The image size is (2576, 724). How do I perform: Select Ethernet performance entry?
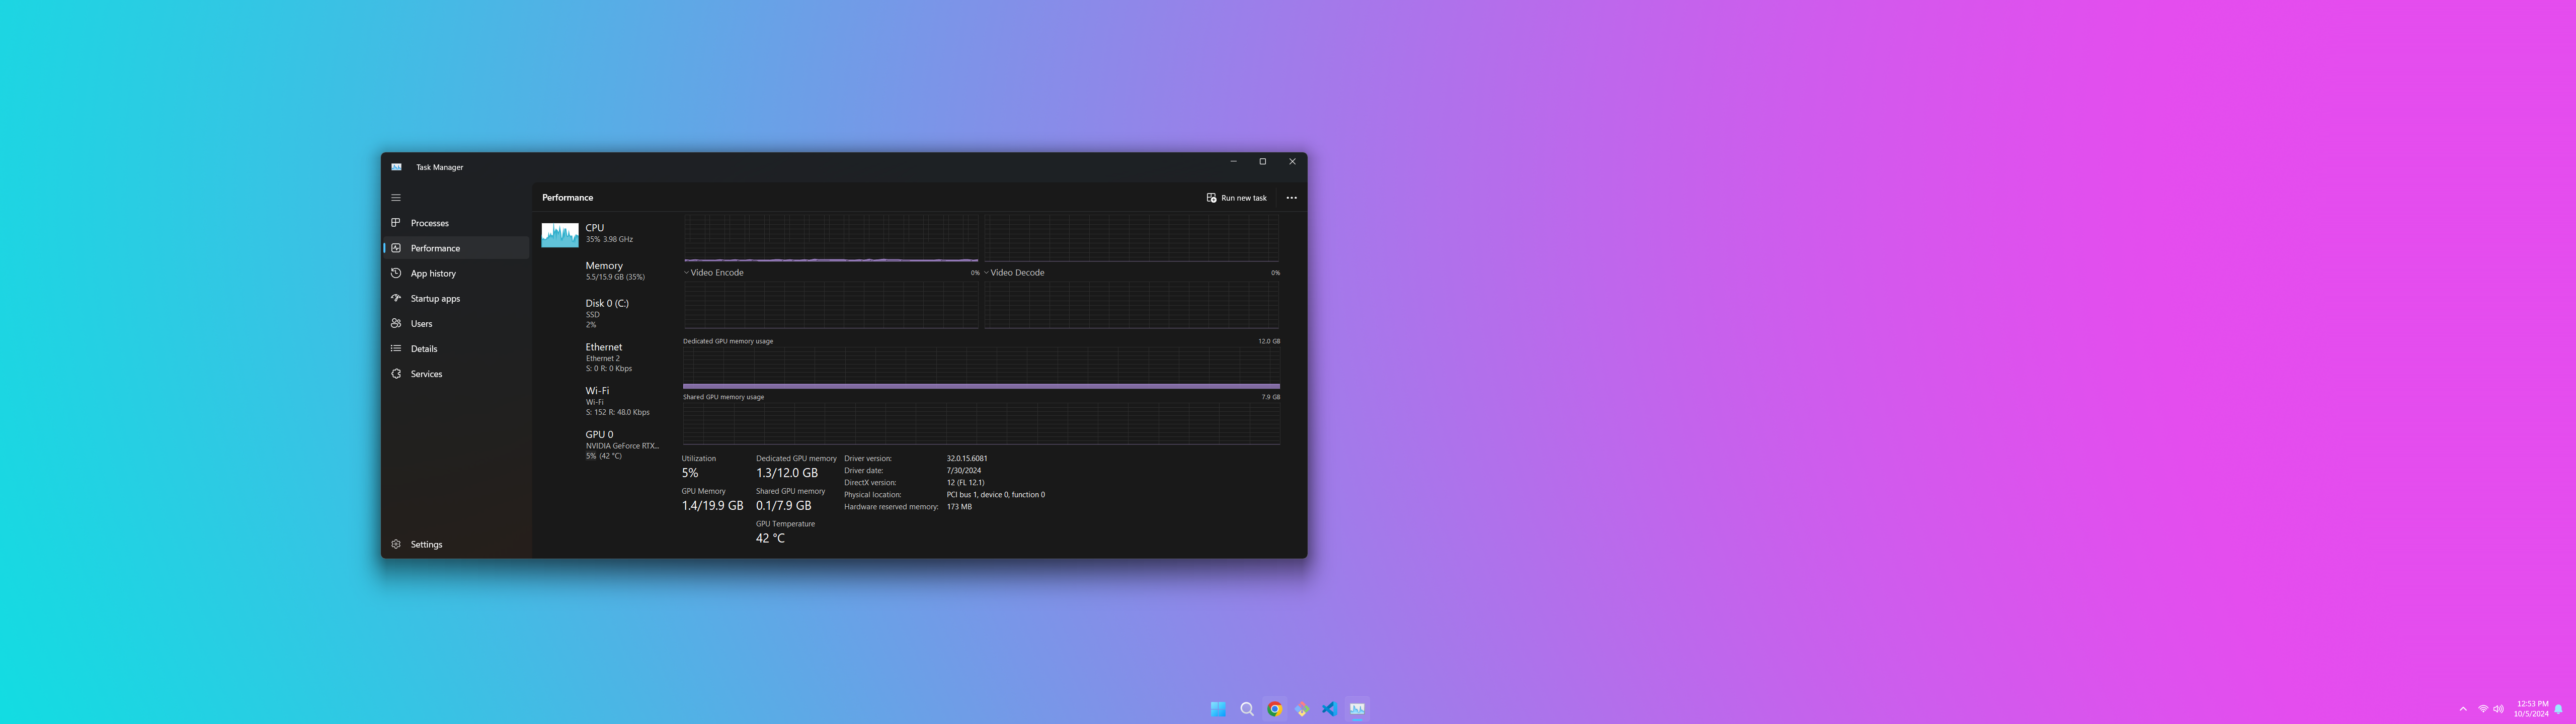604,356
